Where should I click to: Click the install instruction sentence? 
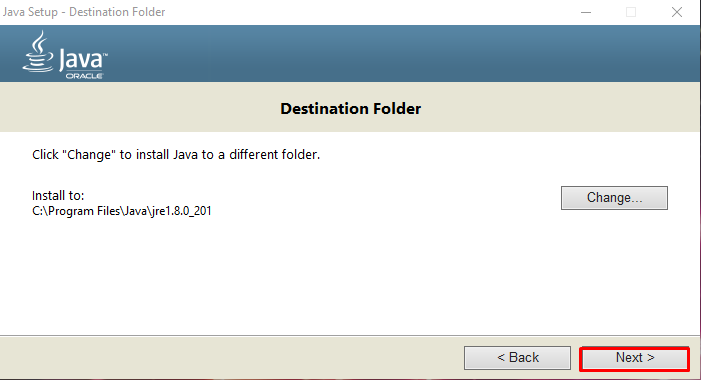pos(176,155)
